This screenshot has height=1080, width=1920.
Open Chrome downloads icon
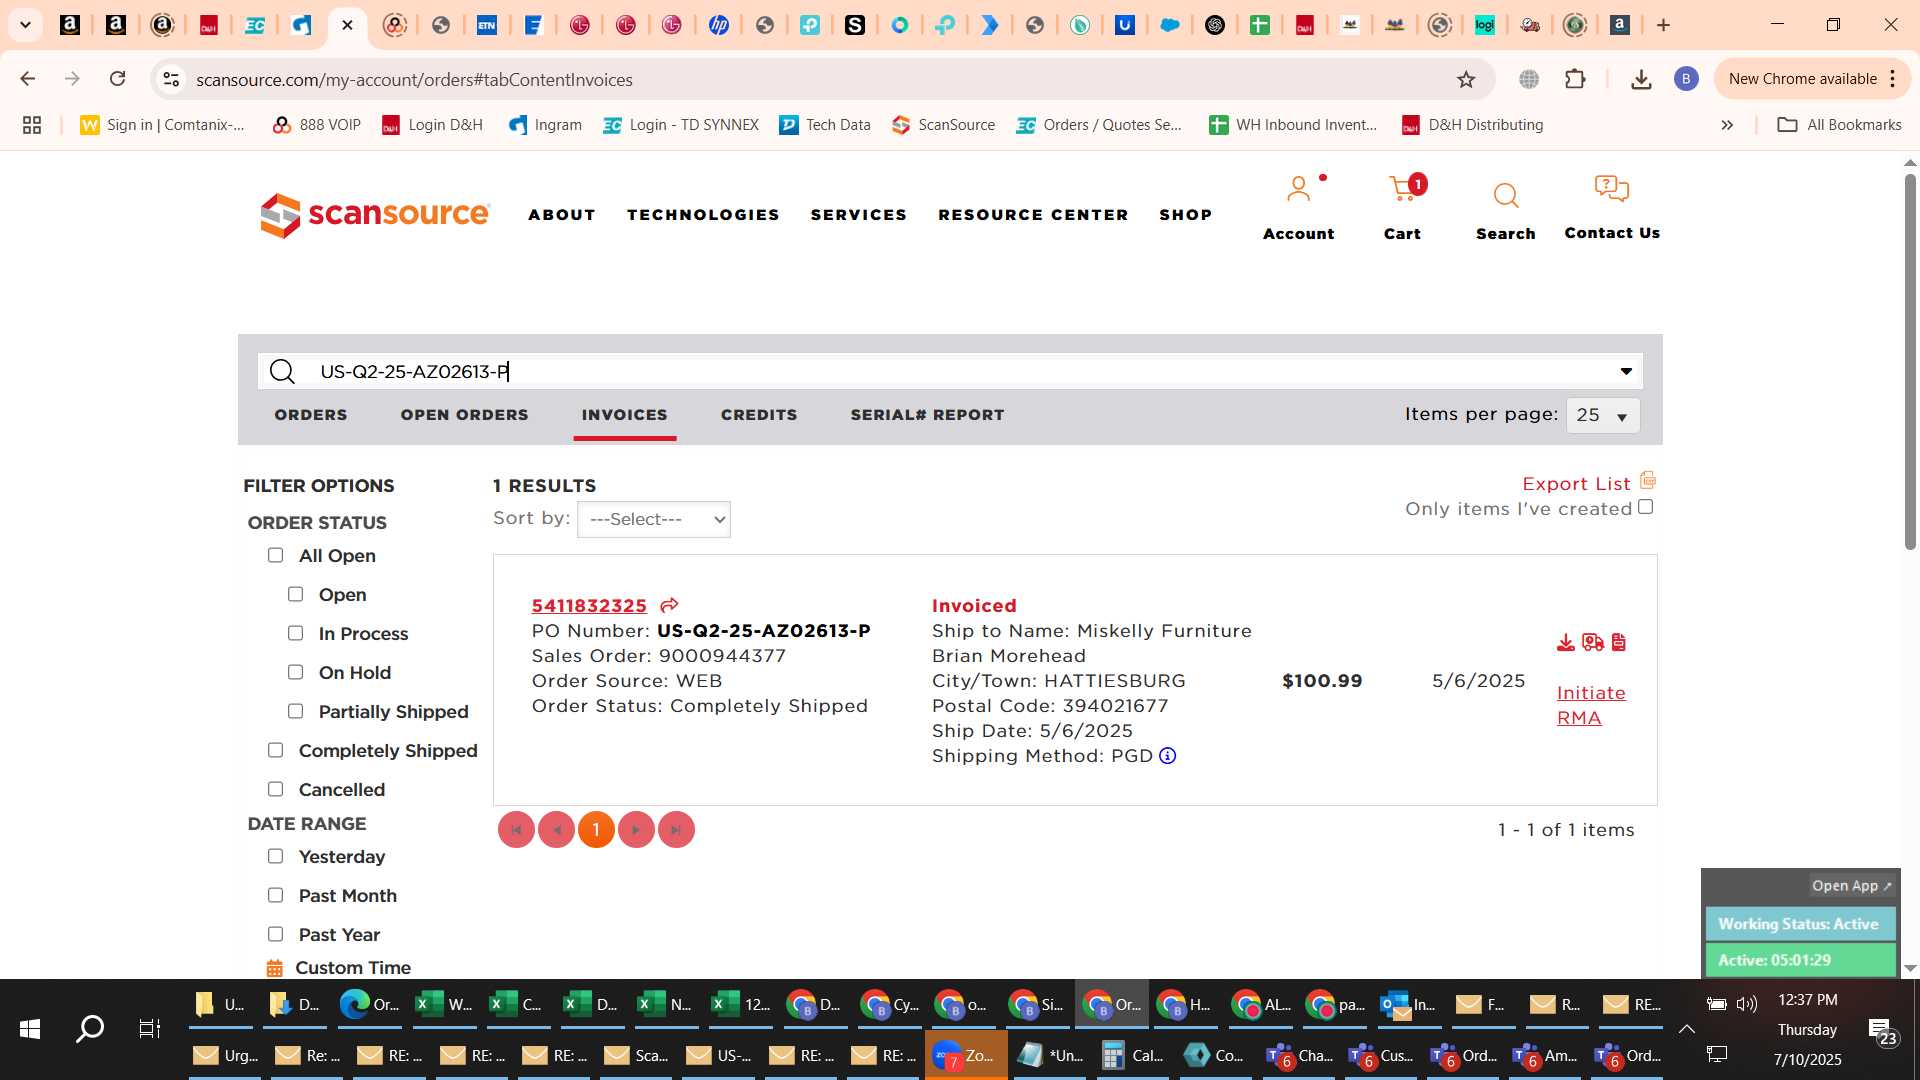click(1641, 79)
